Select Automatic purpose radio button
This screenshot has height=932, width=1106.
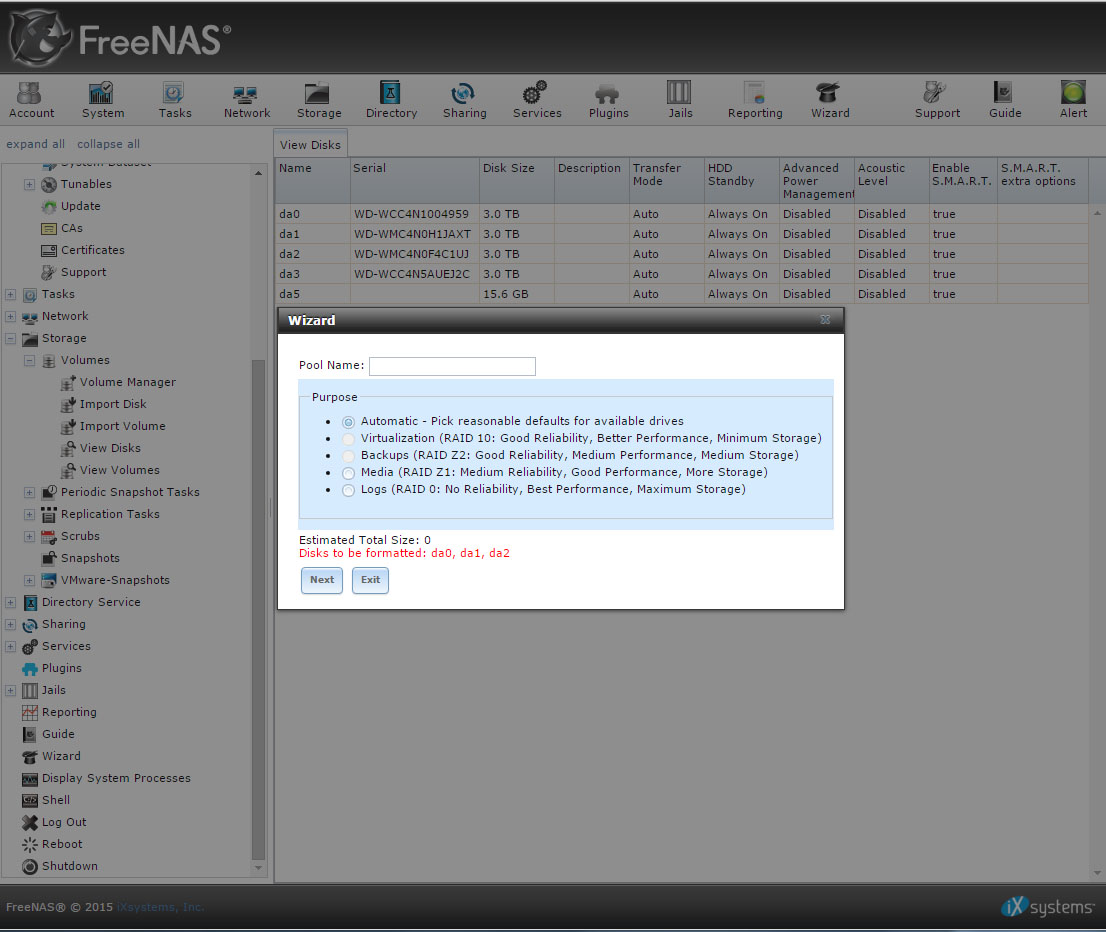[348, 422]
